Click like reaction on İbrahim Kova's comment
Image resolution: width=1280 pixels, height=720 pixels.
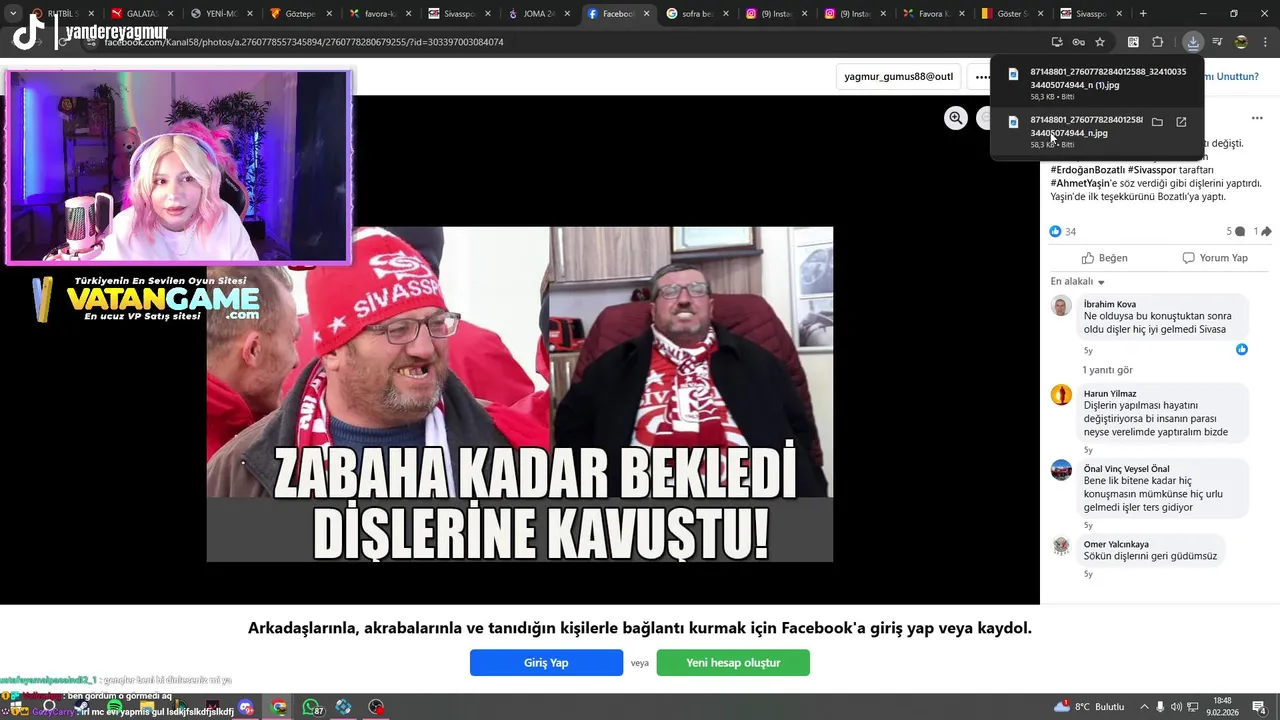point(1242,349)
